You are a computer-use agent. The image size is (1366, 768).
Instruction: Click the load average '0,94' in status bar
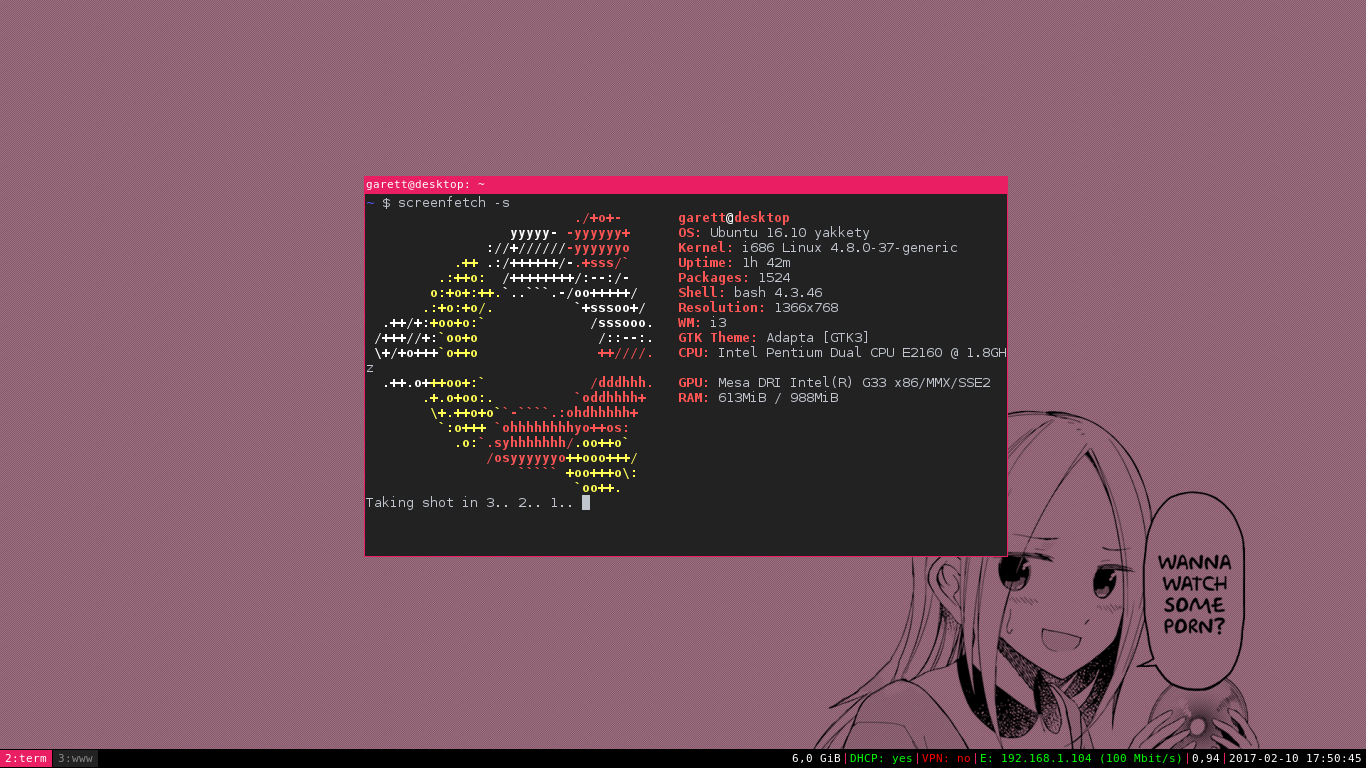1205,758
